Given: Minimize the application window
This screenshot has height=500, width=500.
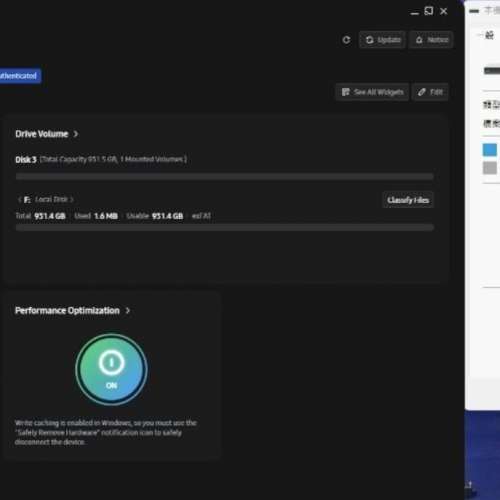Looking at the screenshot, I should click(415, 13).
